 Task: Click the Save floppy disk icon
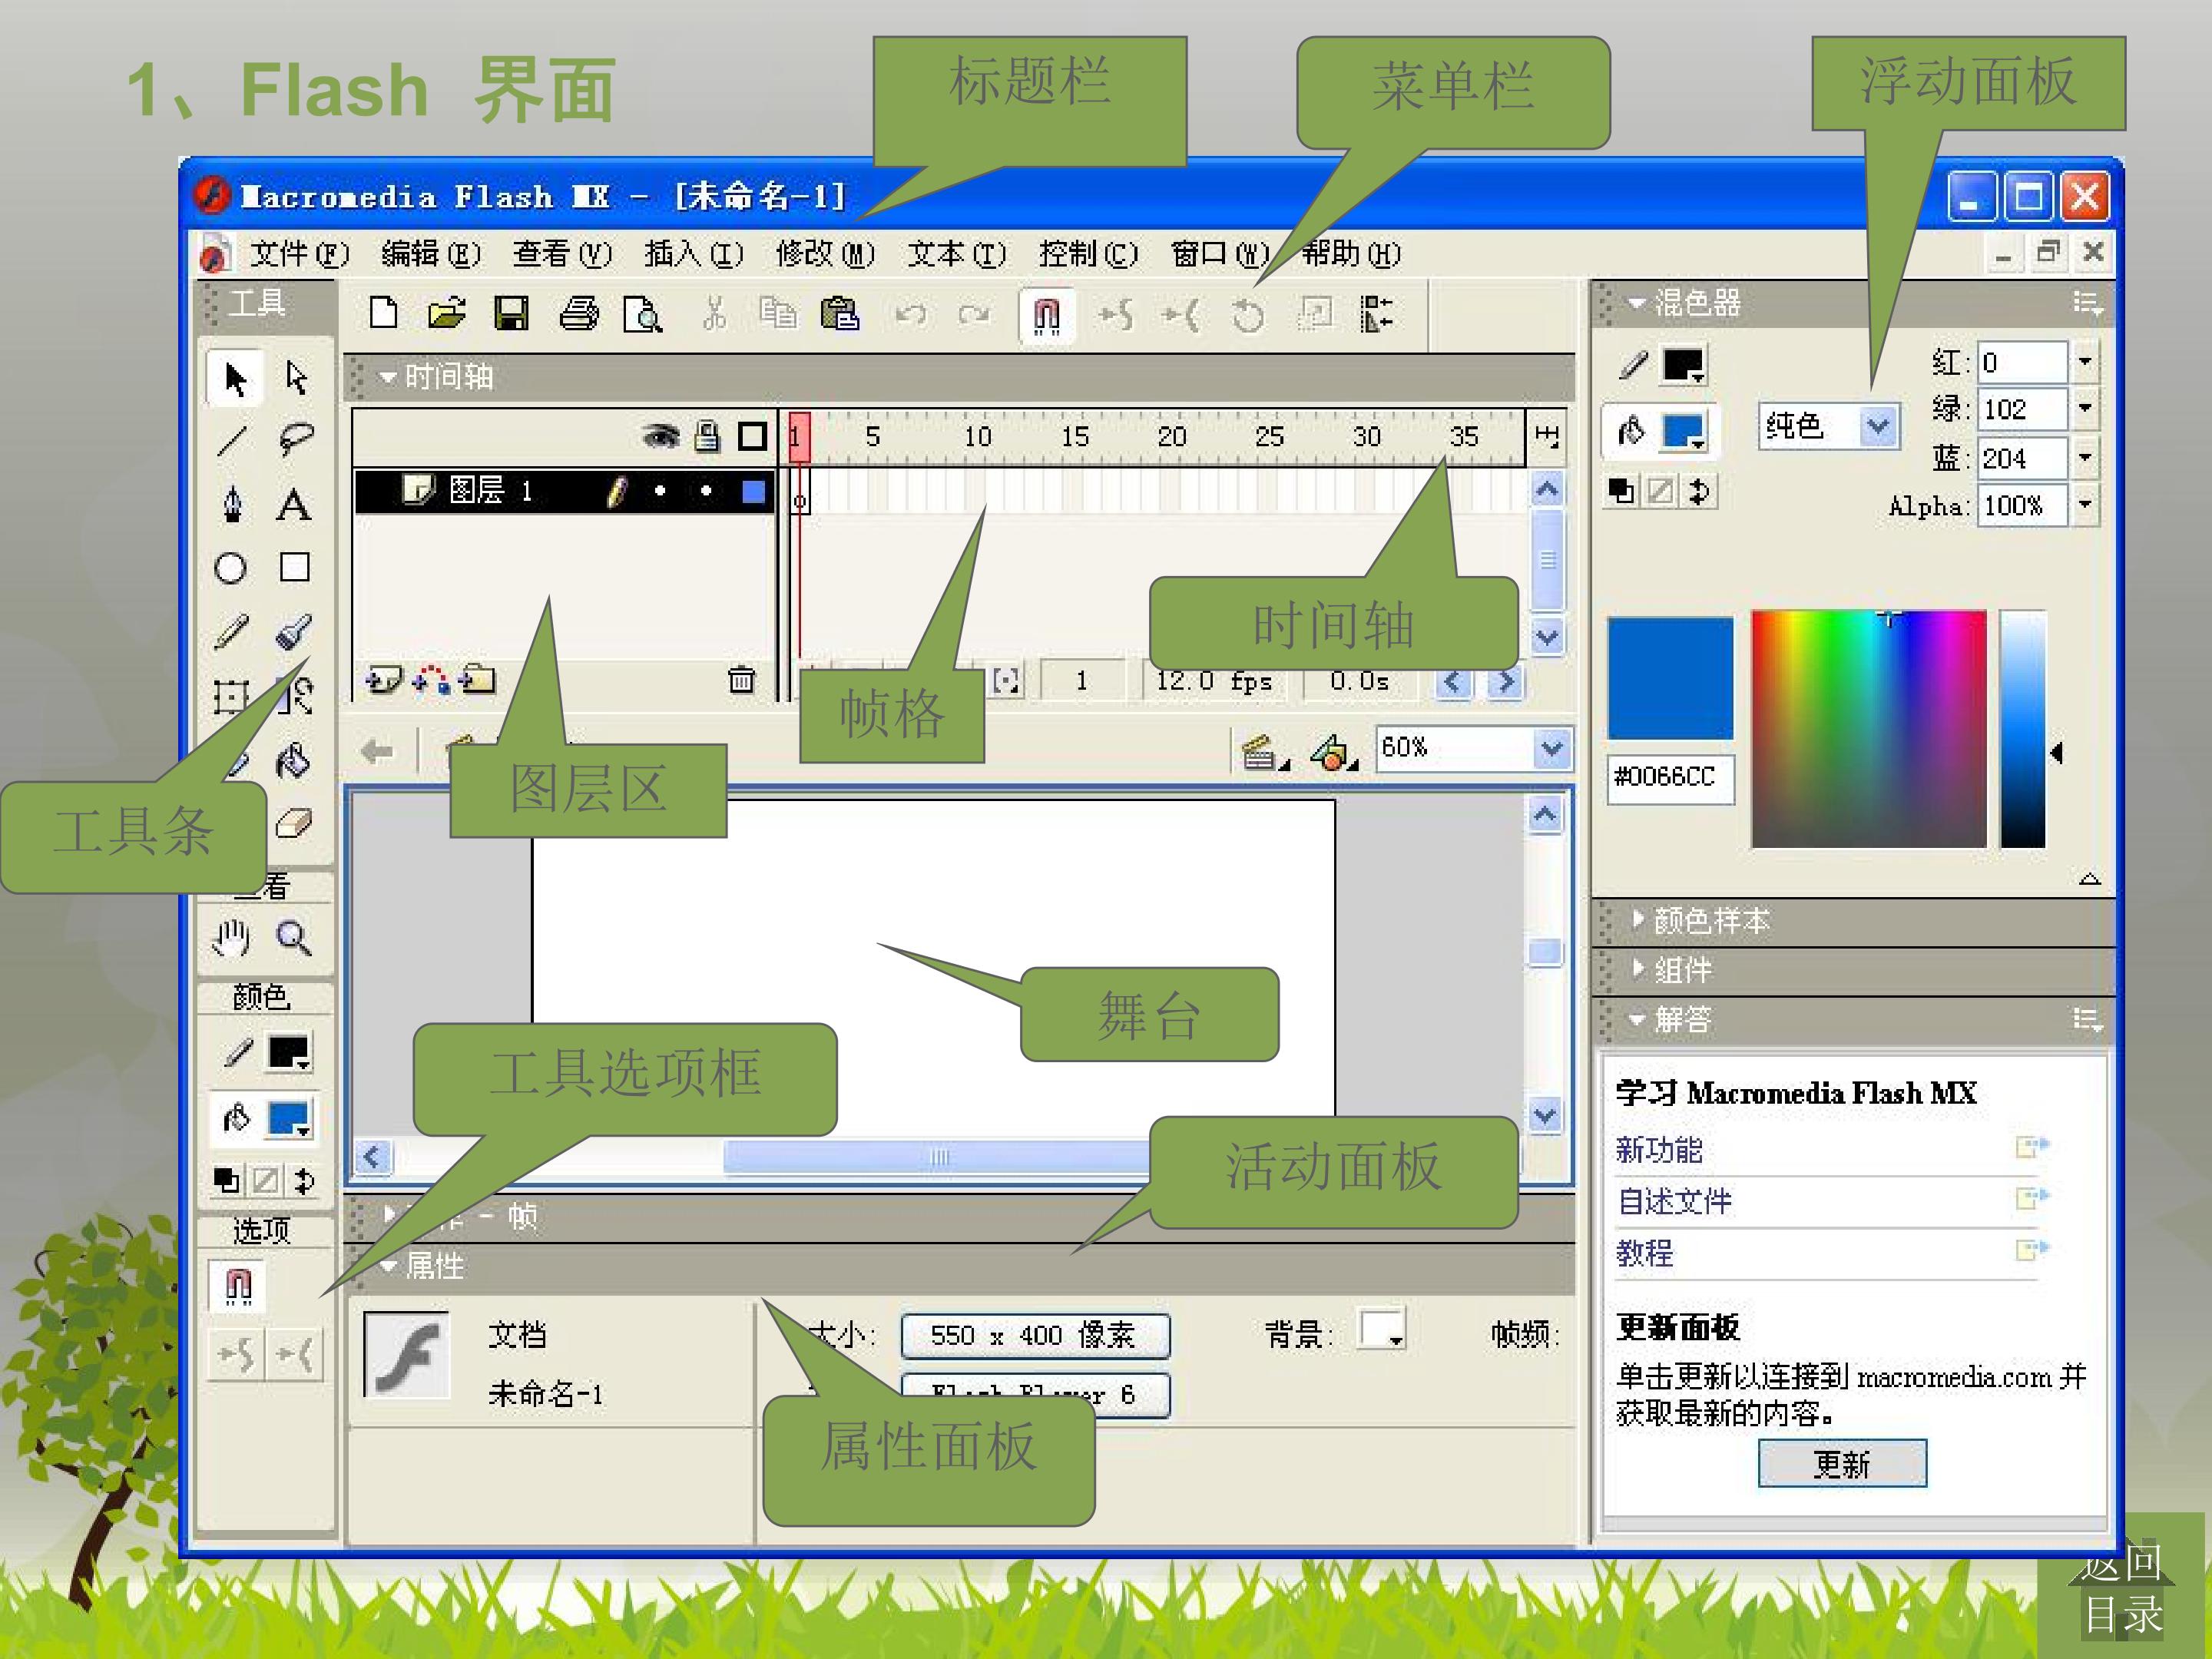tap(511, 314)
